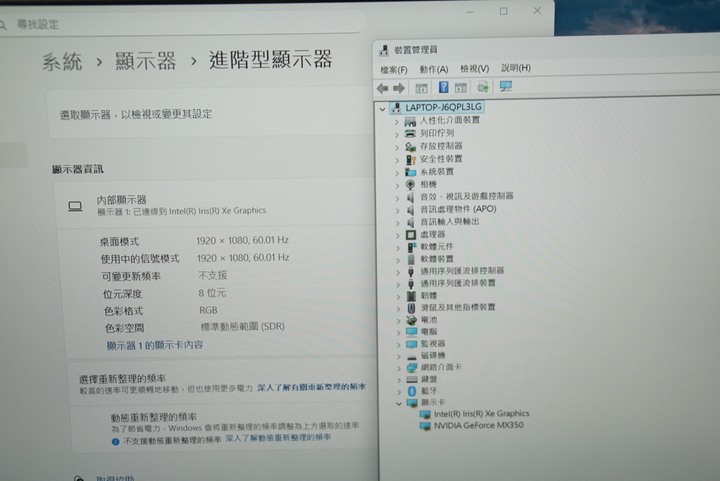Click the speaker icon for 音效、視訊及遊戲控制器
Screen dimensions: 720x481
click(x=411, y=197)
